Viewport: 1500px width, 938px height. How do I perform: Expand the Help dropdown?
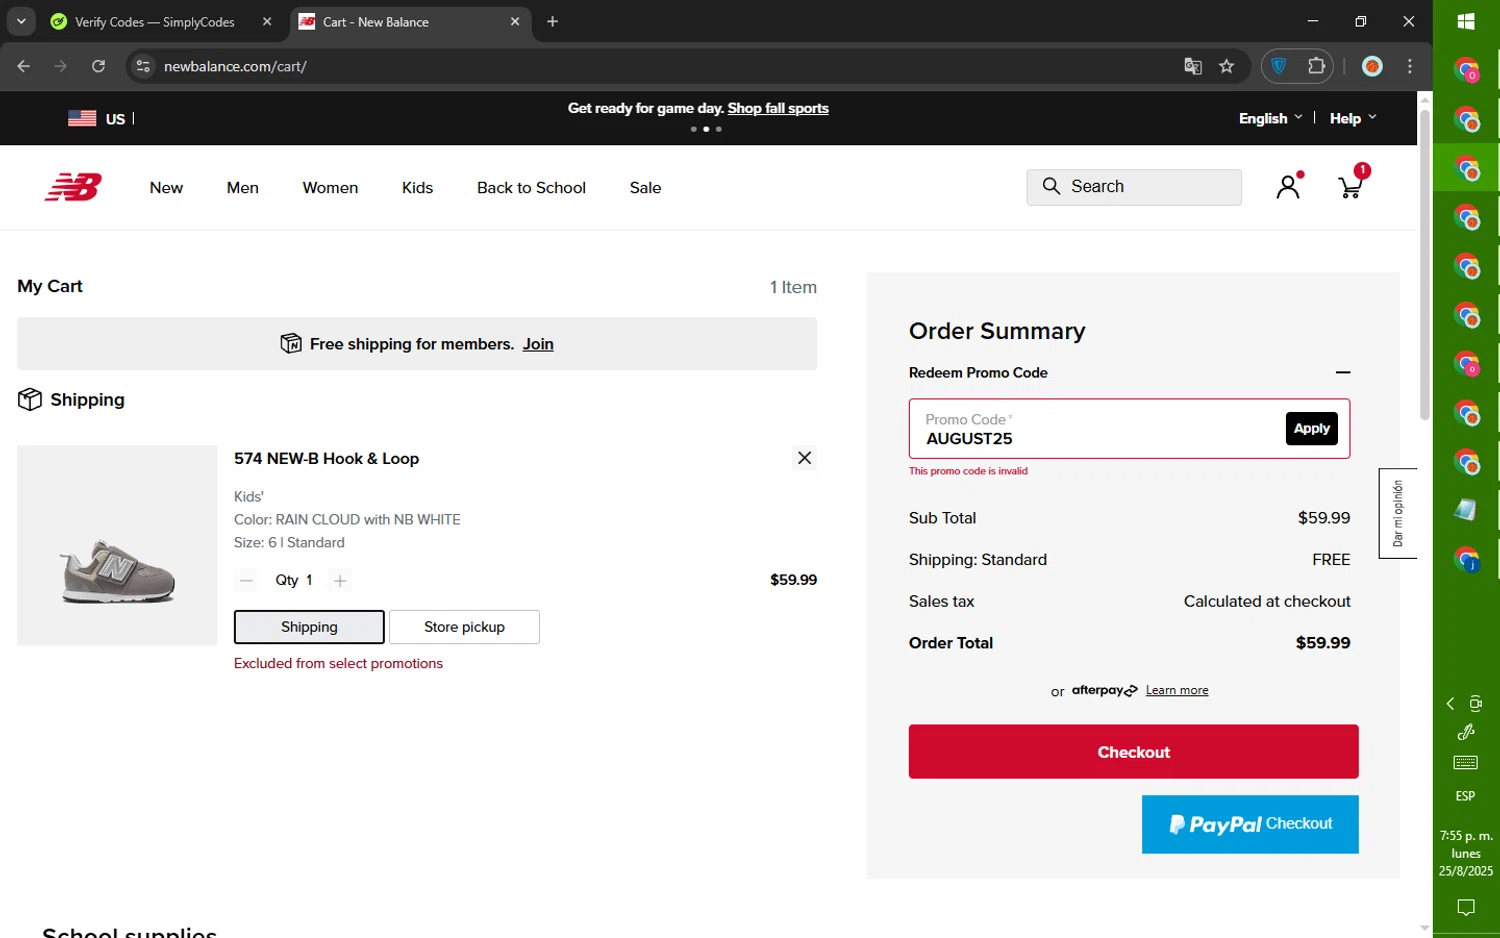(1353, 118)
